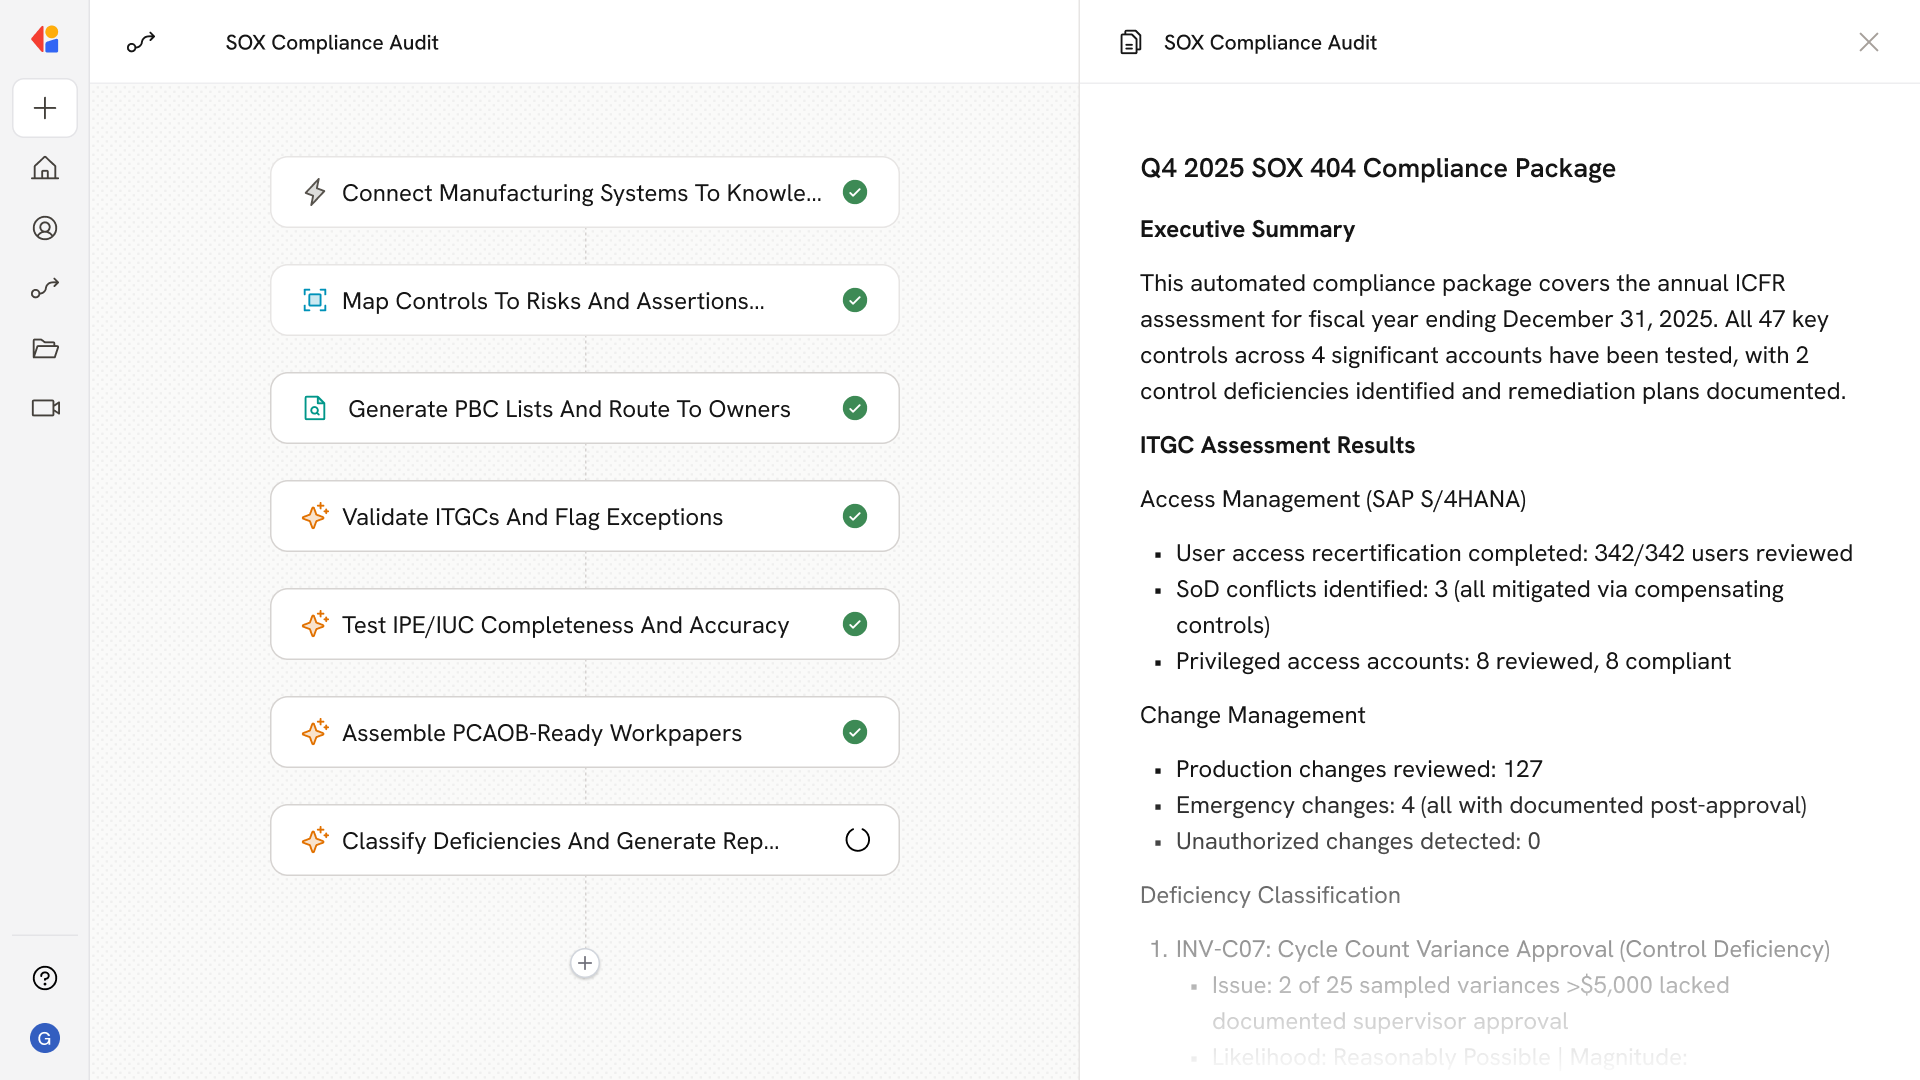
Task: Click green checkmark on Validate ITGCs step
Action: (855, 516)
